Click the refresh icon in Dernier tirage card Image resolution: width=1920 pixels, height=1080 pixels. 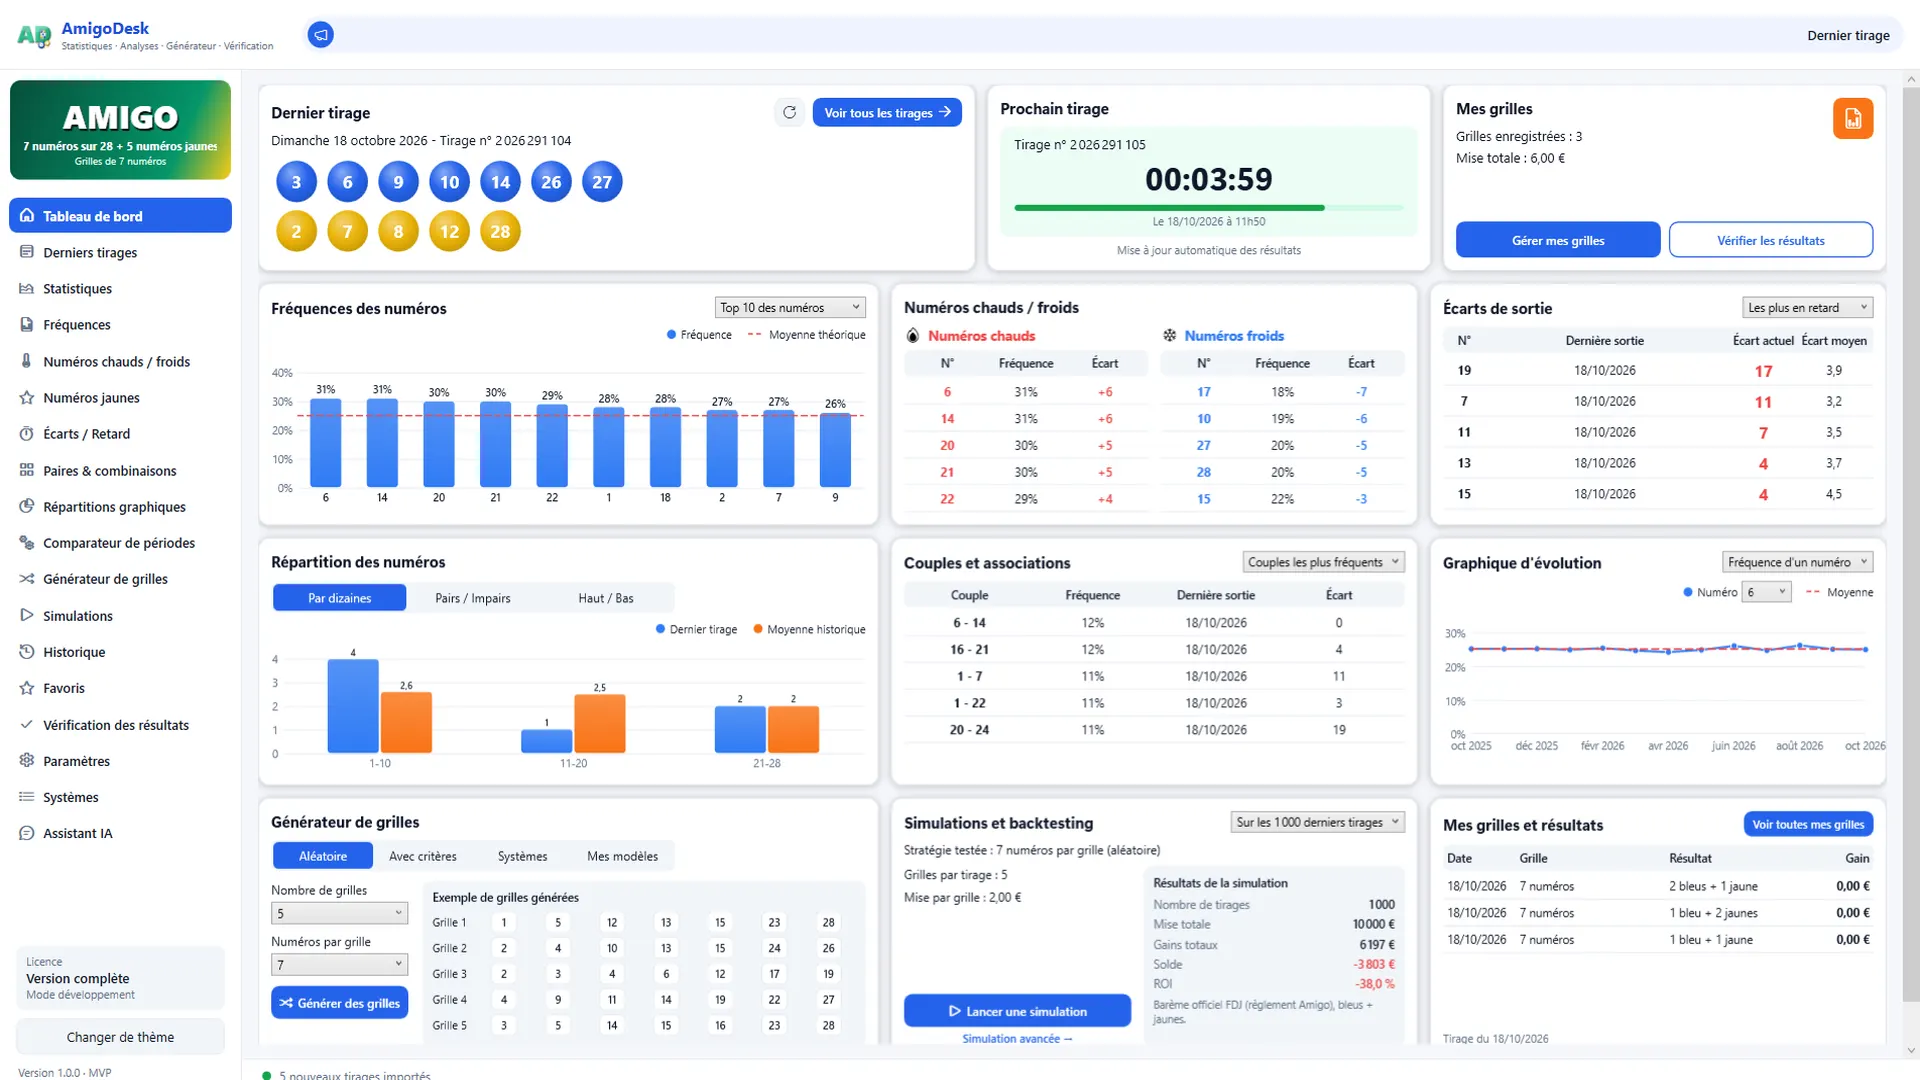790,113
